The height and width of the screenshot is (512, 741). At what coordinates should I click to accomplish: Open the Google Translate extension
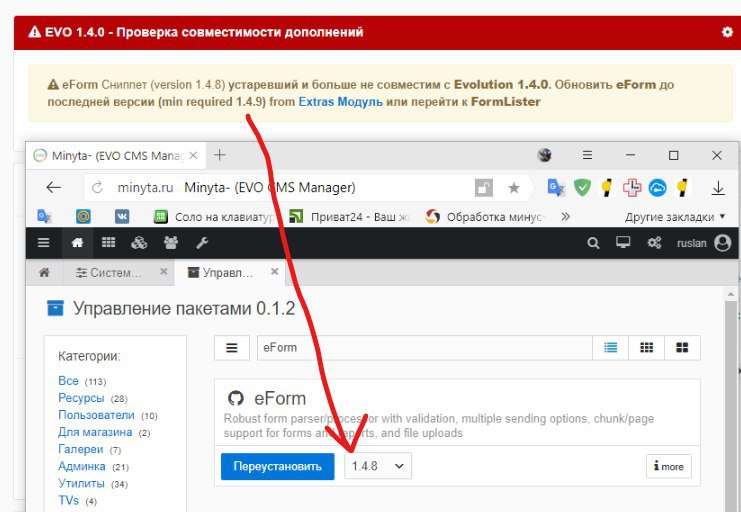556,188
